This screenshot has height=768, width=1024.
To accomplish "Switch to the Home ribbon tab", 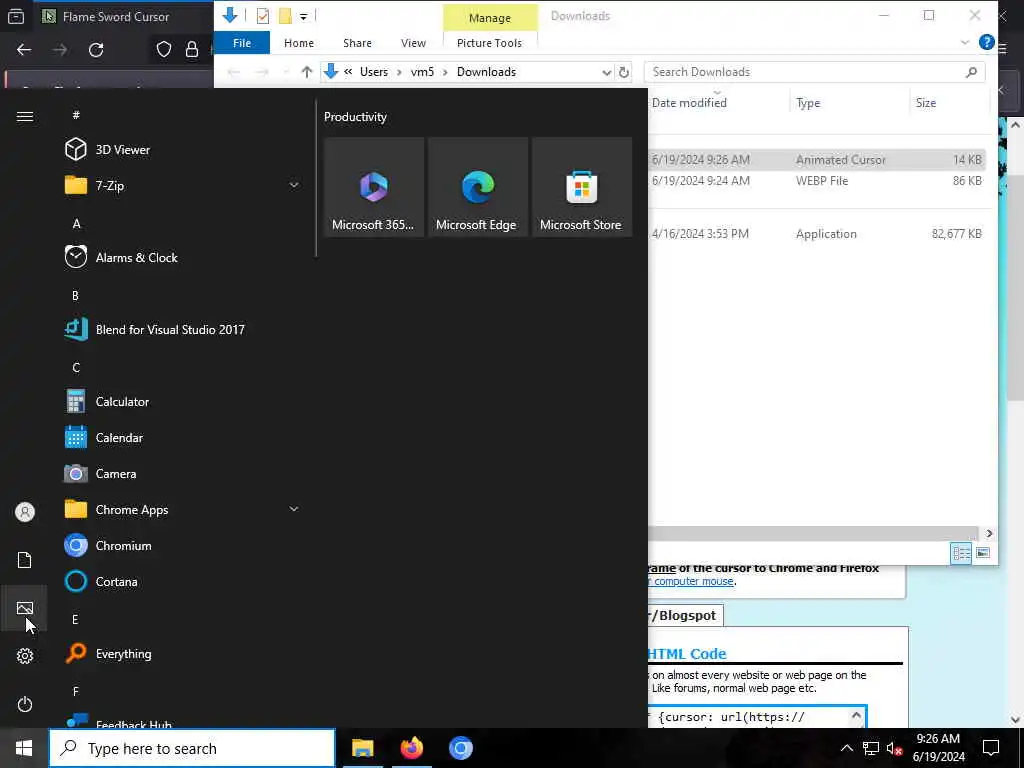I will (298, 43).
